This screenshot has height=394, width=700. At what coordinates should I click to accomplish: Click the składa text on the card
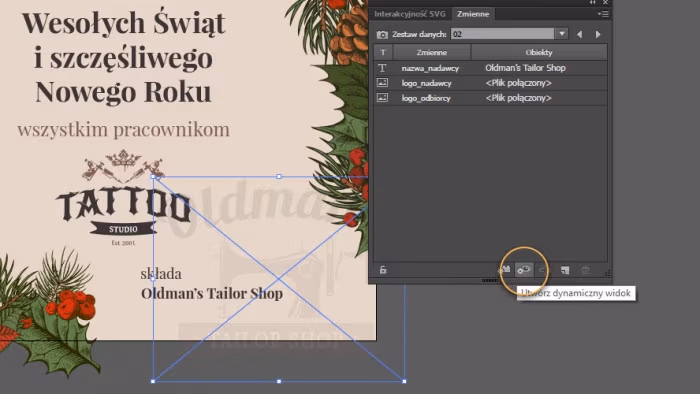161,274
